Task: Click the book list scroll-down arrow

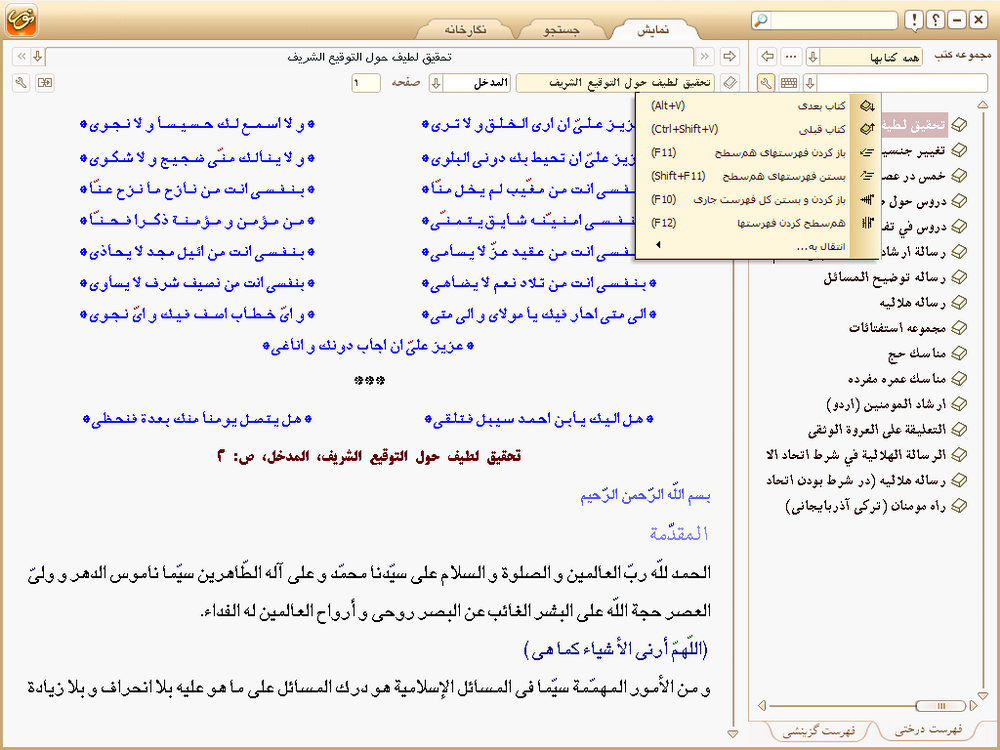Action: click(983, 695)
